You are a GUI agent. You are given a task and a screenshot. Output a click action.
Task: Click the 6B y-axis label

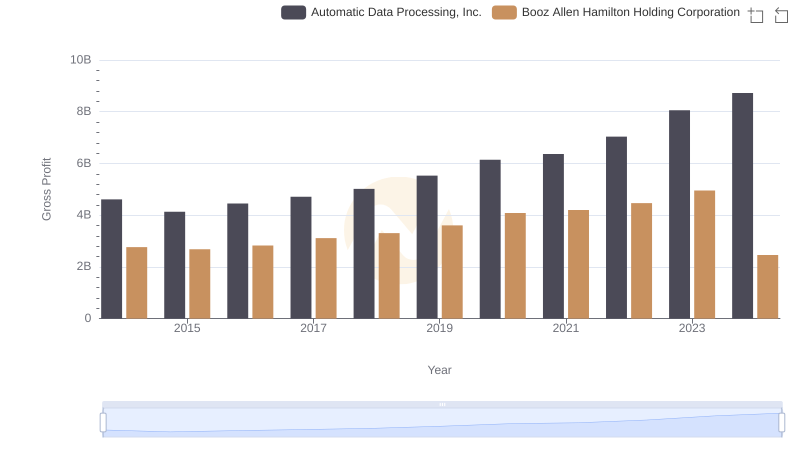tap(84, 163)
